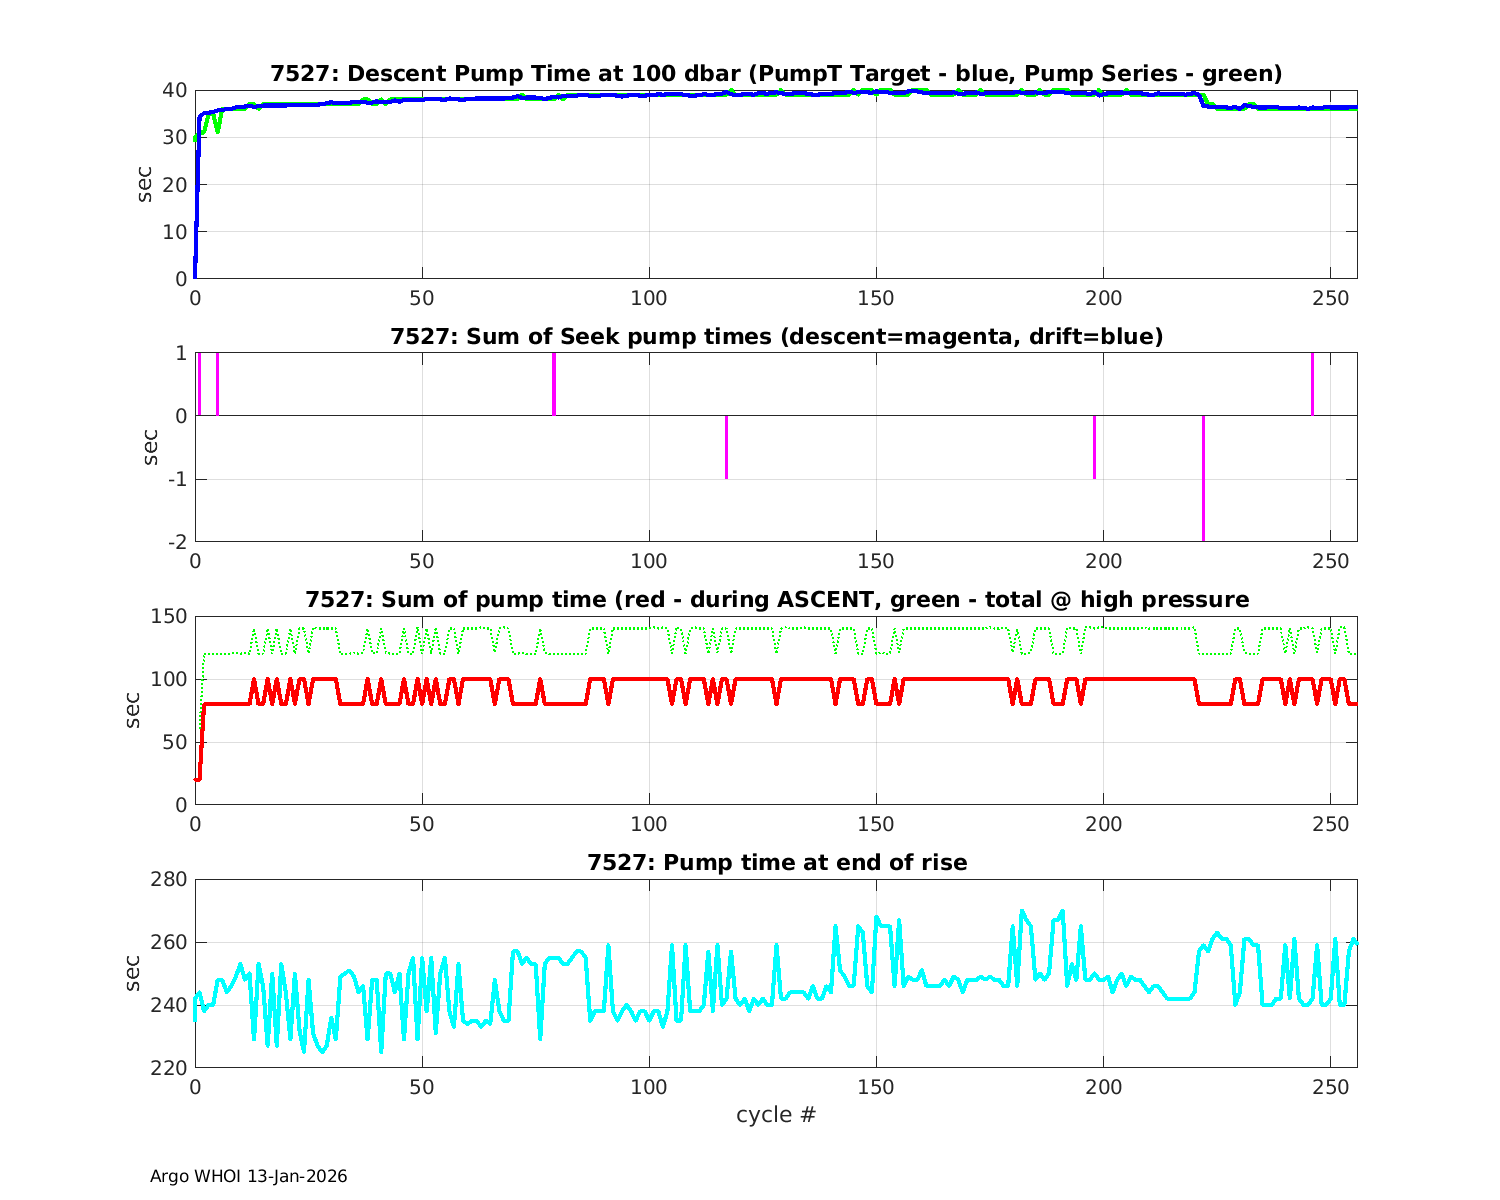The width and height of the screenshot is (1500, 1200).
Task: Click the 150 y-axis tick on third chart
Action: coord(168,617)
